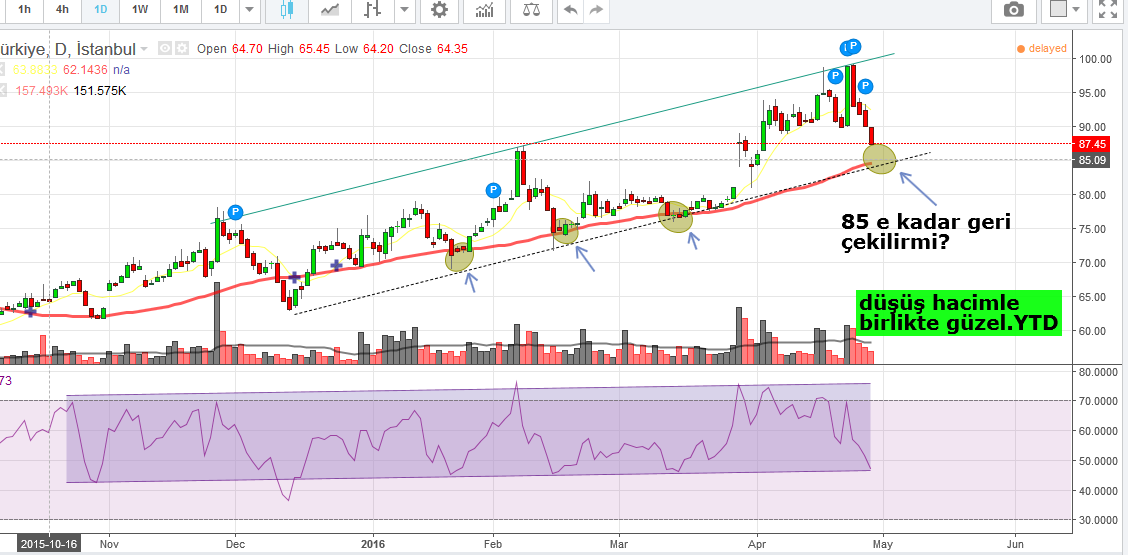
Task: Select the 1M interval button
Action: tap(180, 10)
